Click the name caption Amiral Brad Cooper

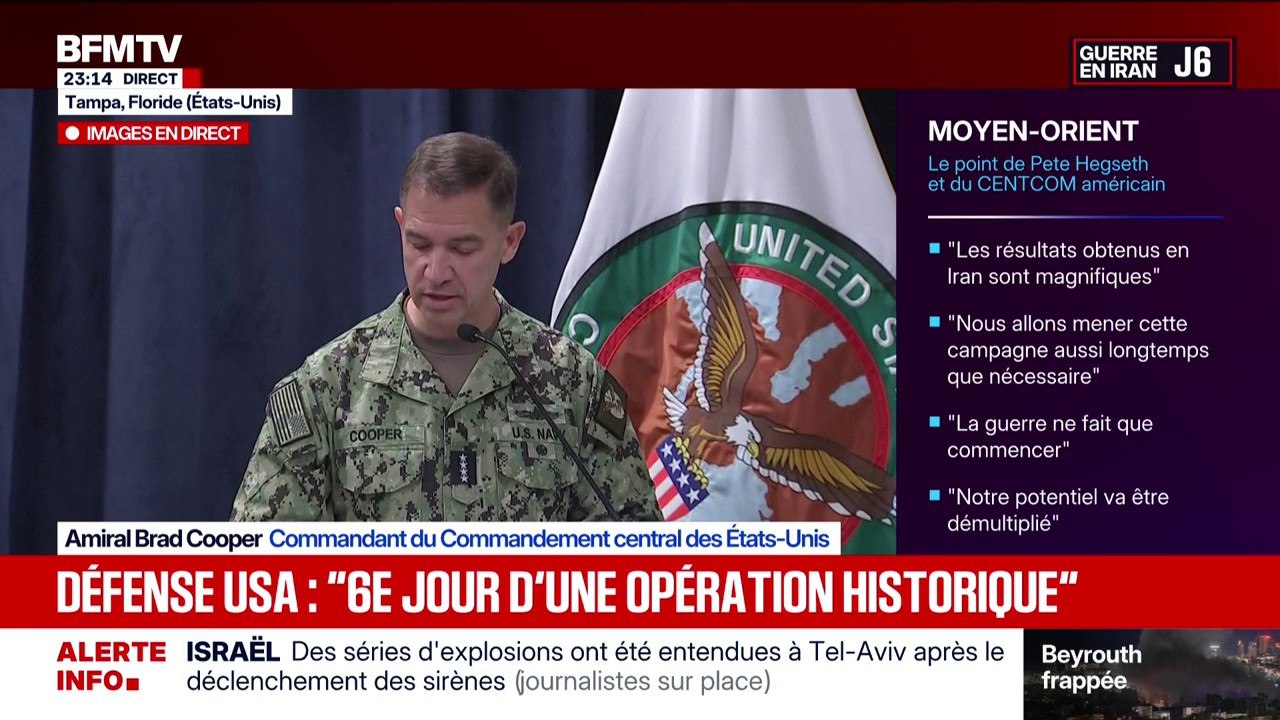click(x=163, y=539)
